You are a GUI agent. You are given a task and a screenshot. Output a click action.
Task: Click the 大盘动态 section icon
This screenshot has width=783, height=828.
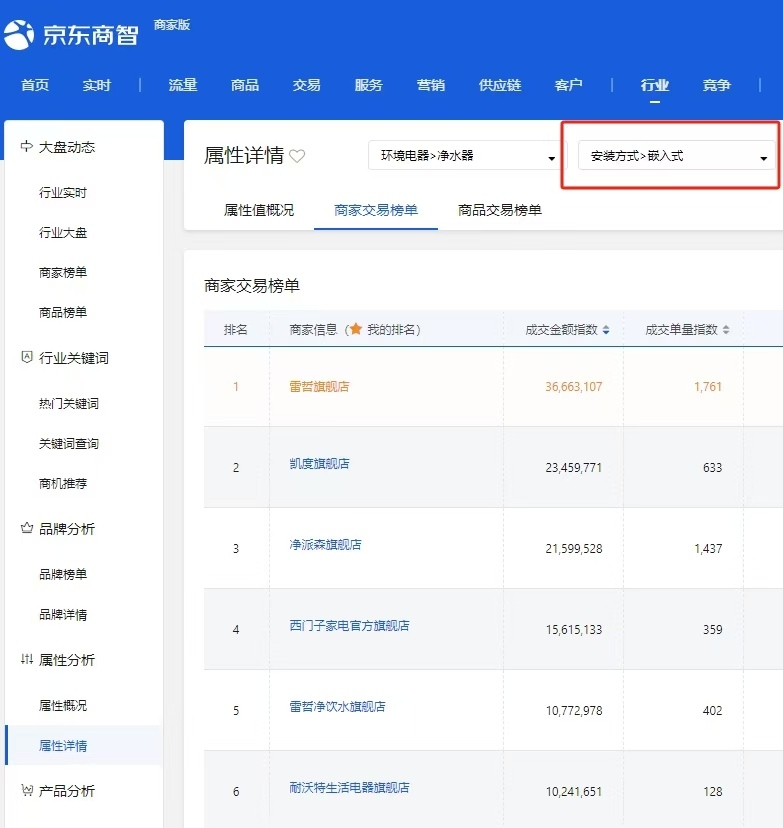point(26,146)
